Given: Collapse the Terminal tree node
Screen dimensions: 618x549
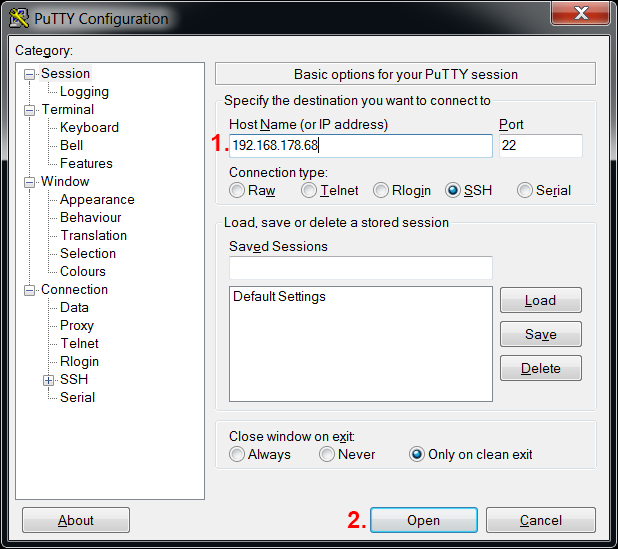Looking at the screenshot, I should click(29, 110).
